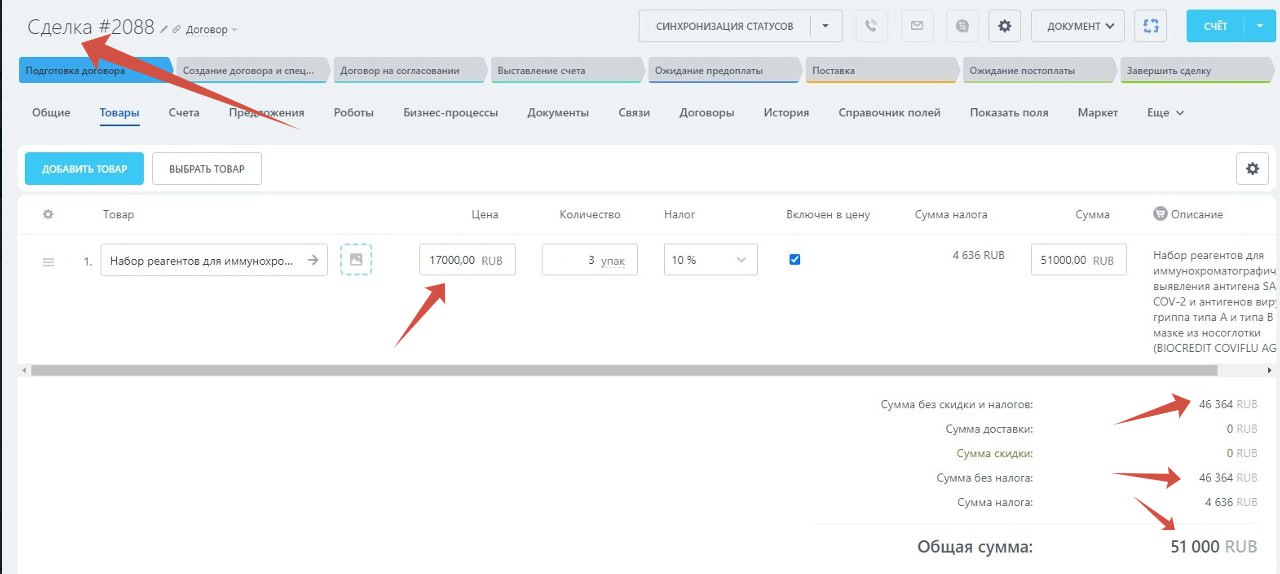Click the ДОБАВИТЬ ТОВАР button
Image resolution: width=1280 pixels, height=574 pixels.
click(84, 169)
